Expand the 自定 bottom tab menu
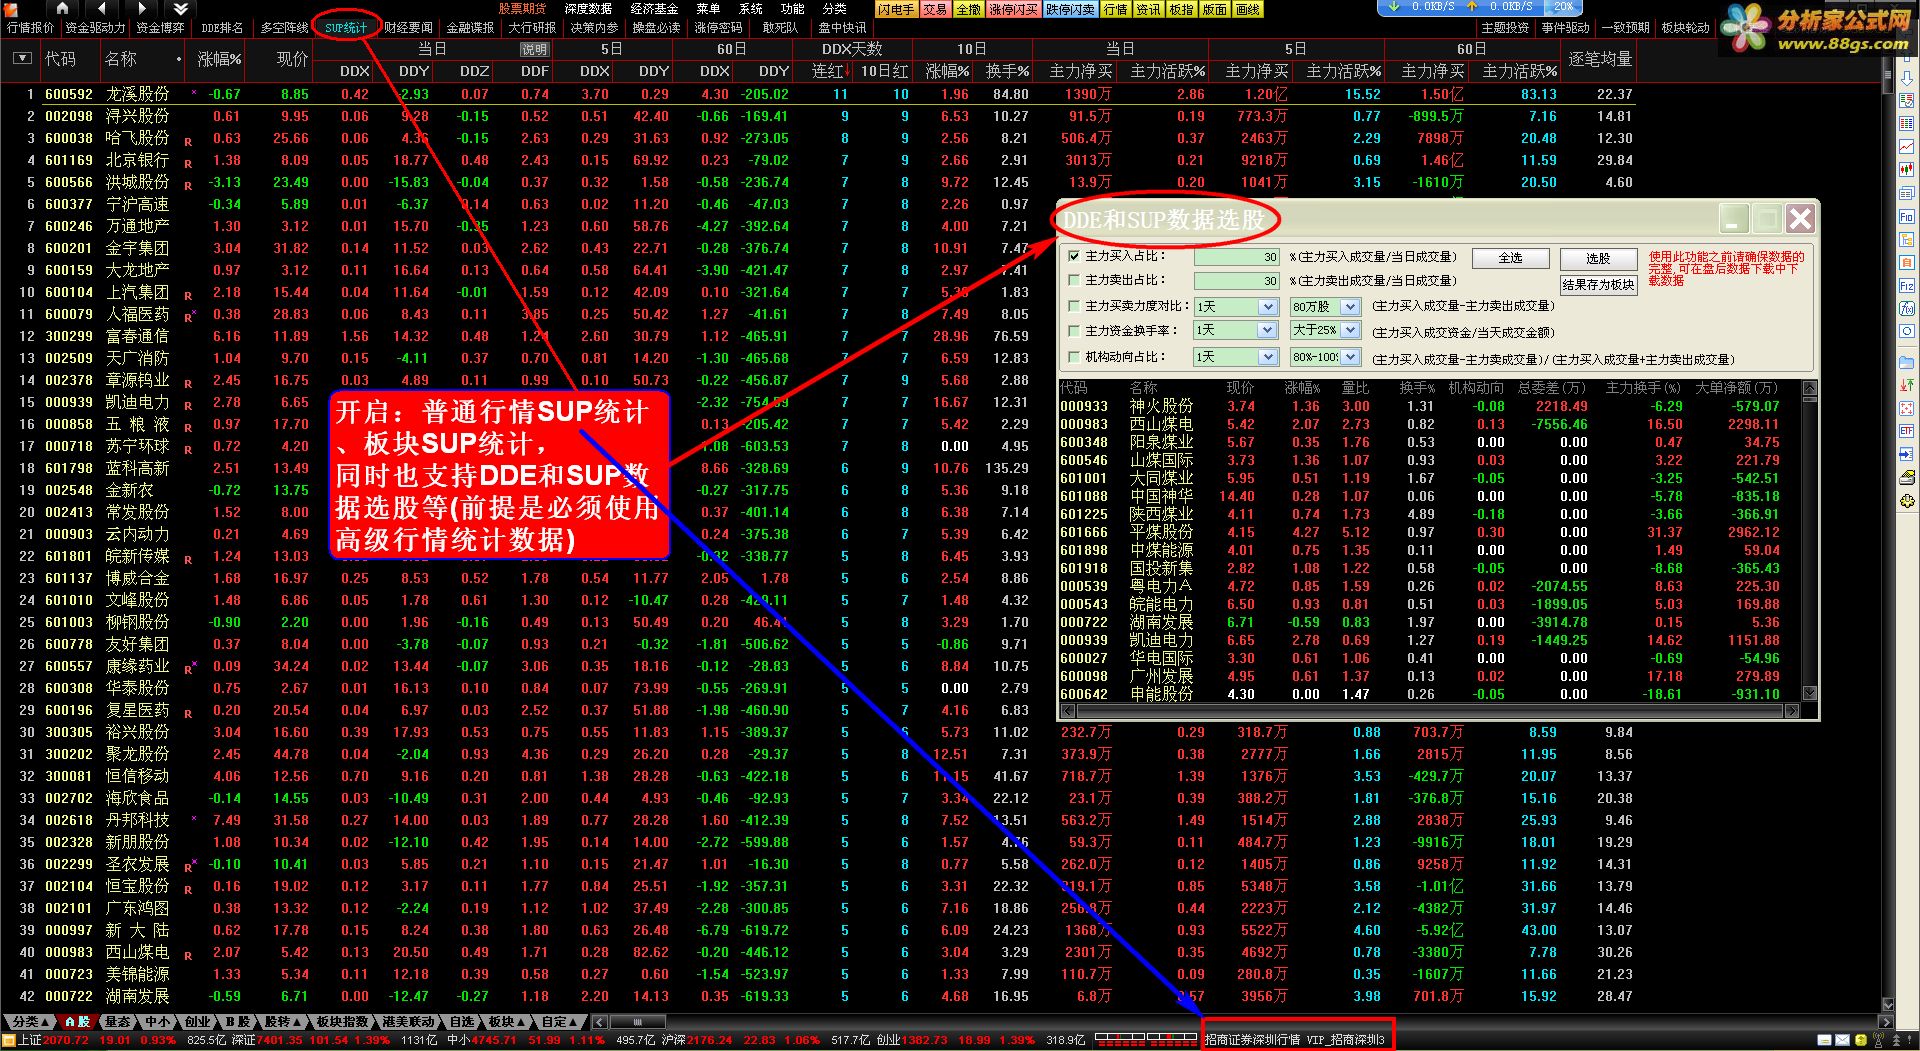This screenshot has width=1920, height=1051. (560, 1021)
